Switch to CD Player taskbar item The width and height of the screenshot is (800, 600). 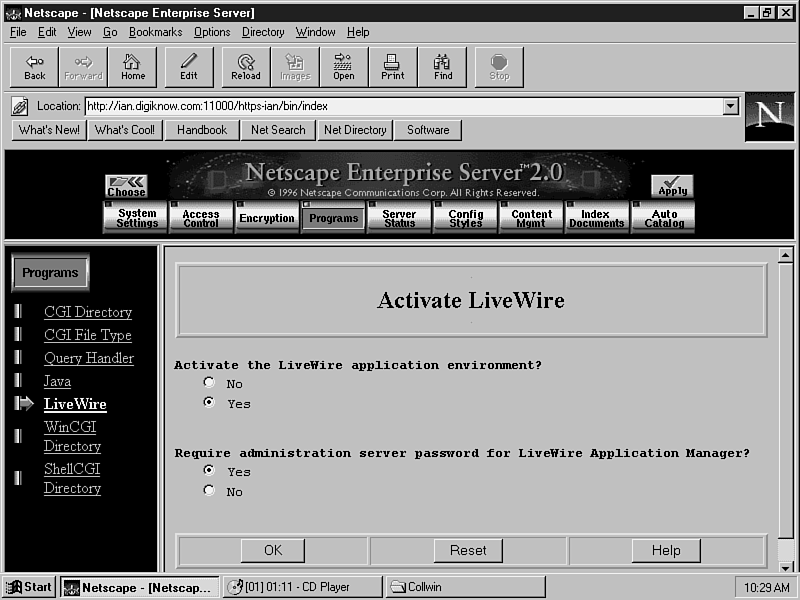302,587
